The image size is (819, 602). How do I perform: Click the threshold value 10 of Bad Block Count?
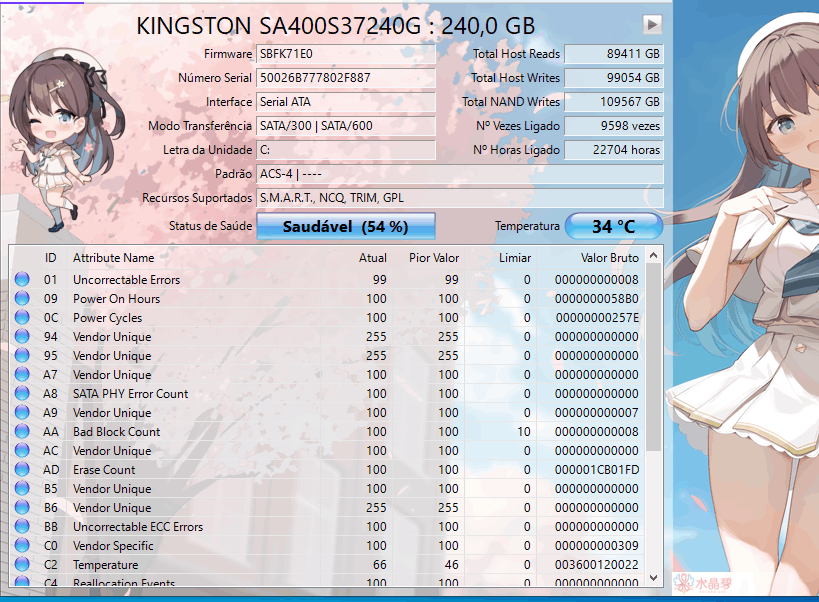click(524, 432)
